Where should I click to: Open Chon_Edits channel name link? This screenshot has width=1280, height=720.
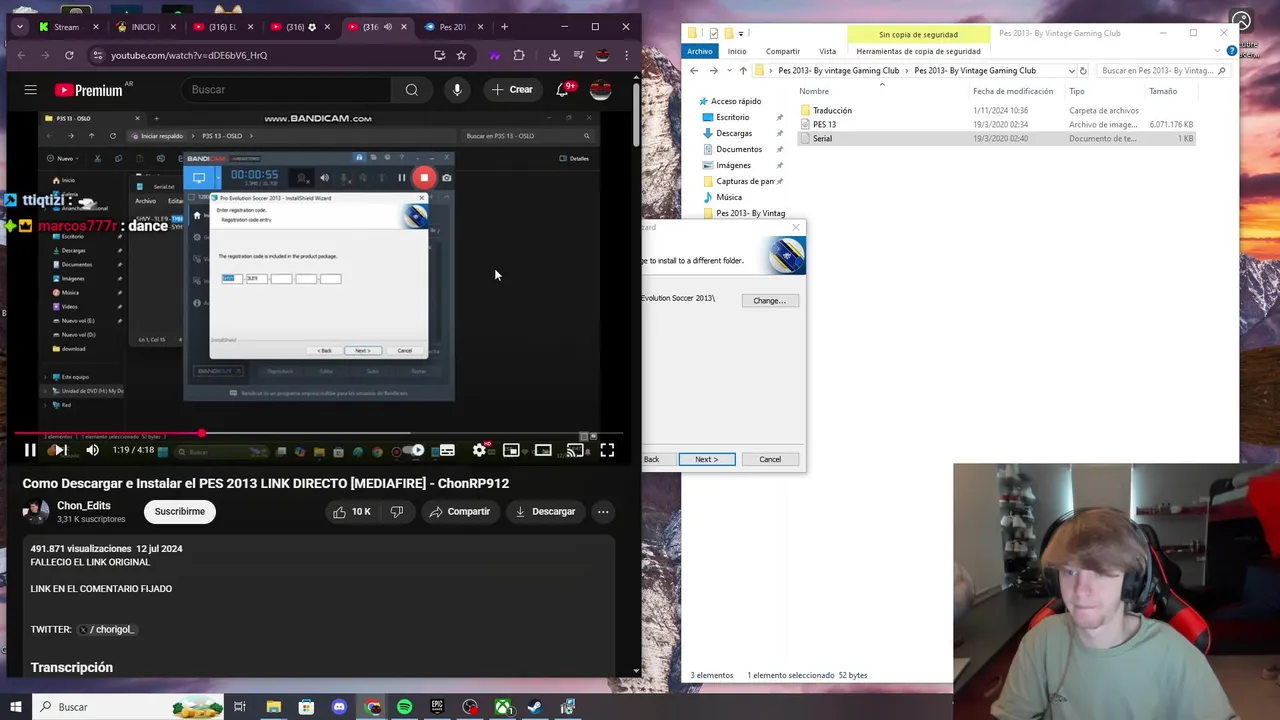coord(84,506)
